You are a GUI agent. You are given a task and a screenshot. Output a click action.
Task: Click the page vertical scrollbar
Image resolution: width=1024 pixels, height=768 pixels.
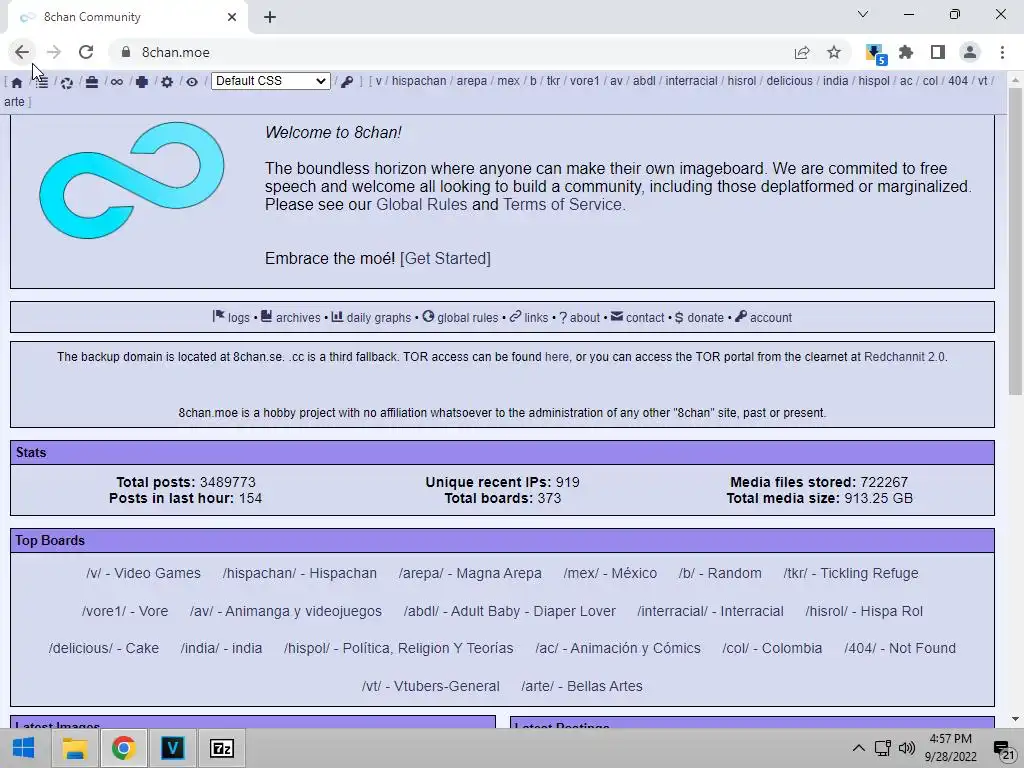click(1015, 242)
